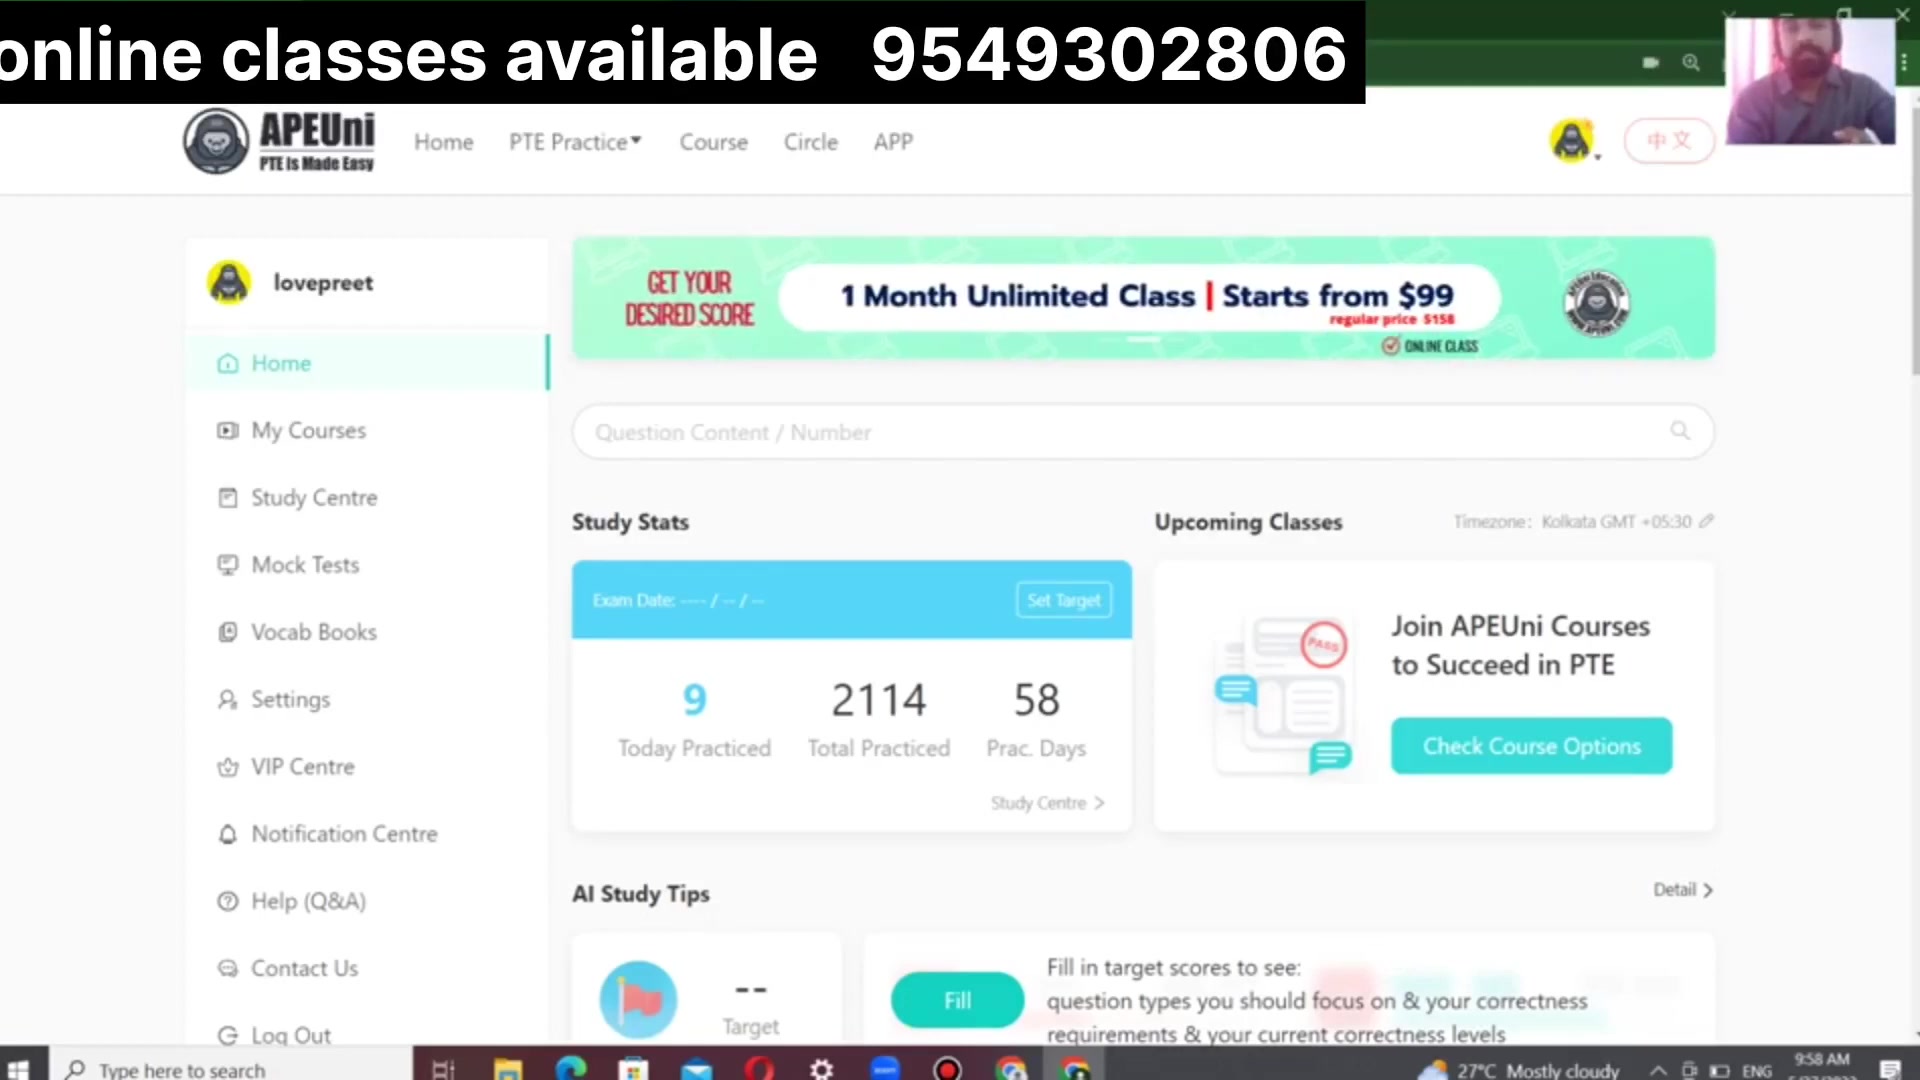Screen dimensions: 1920x1080
Task: Click the Settings sidebar icon
Action: pyautogui.click(x=228, y=700)
